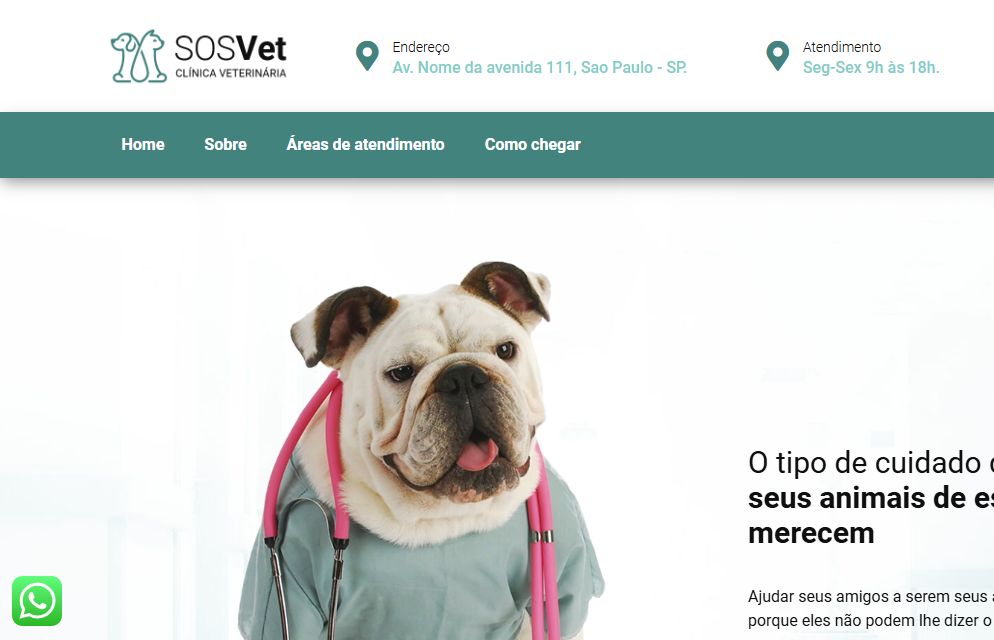The width and height of the screenshot is (994, 640).
Task: Click the dog and cat logo icon
Action: [x=138, y=56]
